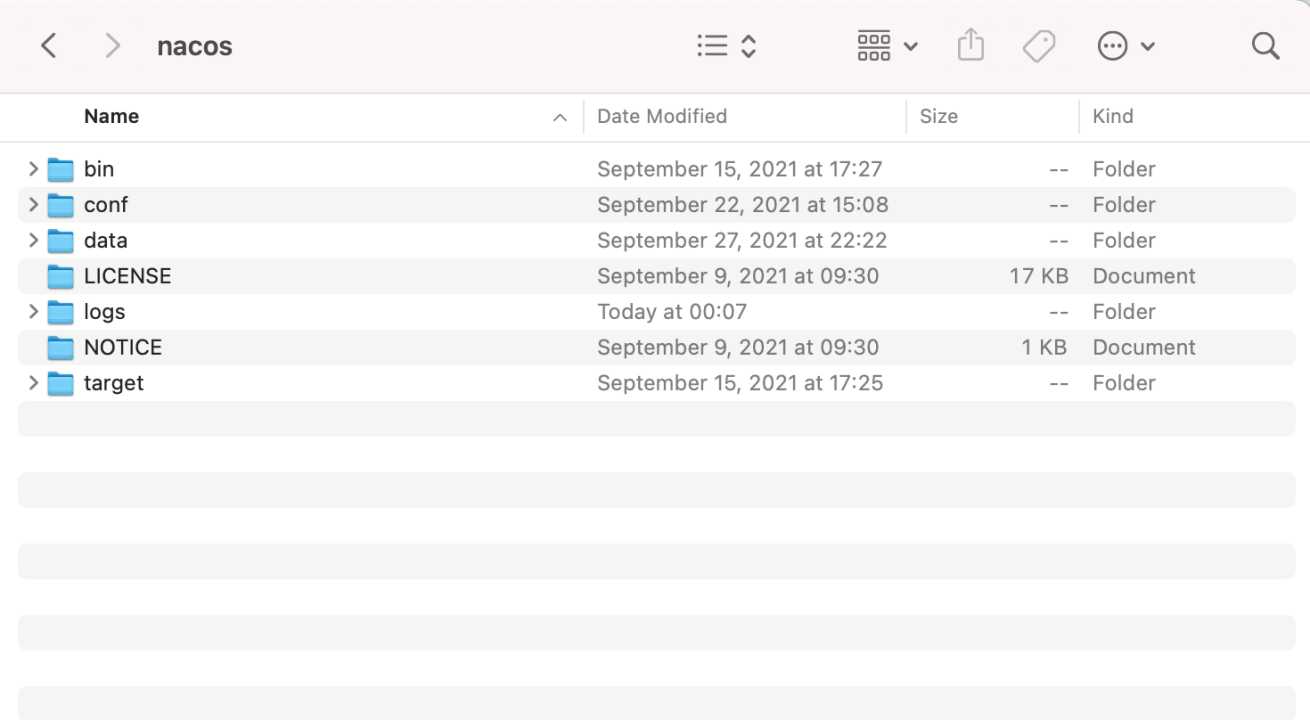
Task: Expand the data folder
Action: click(33, 240)
